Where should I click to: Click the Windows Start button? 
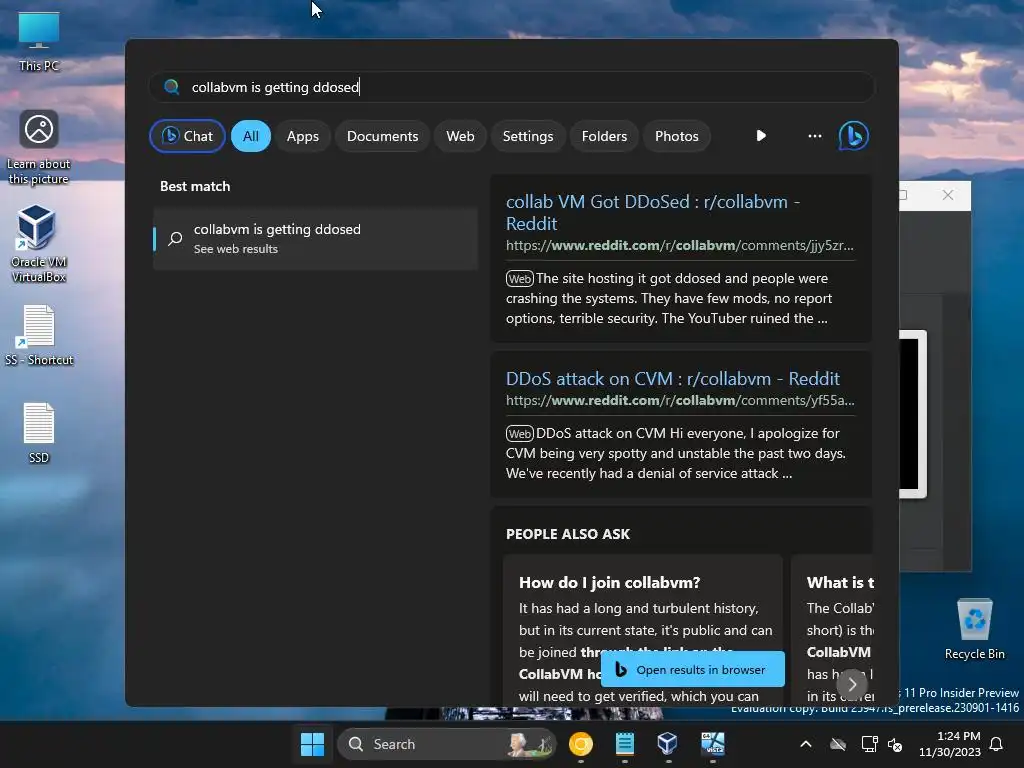click(x=312, y=744)
